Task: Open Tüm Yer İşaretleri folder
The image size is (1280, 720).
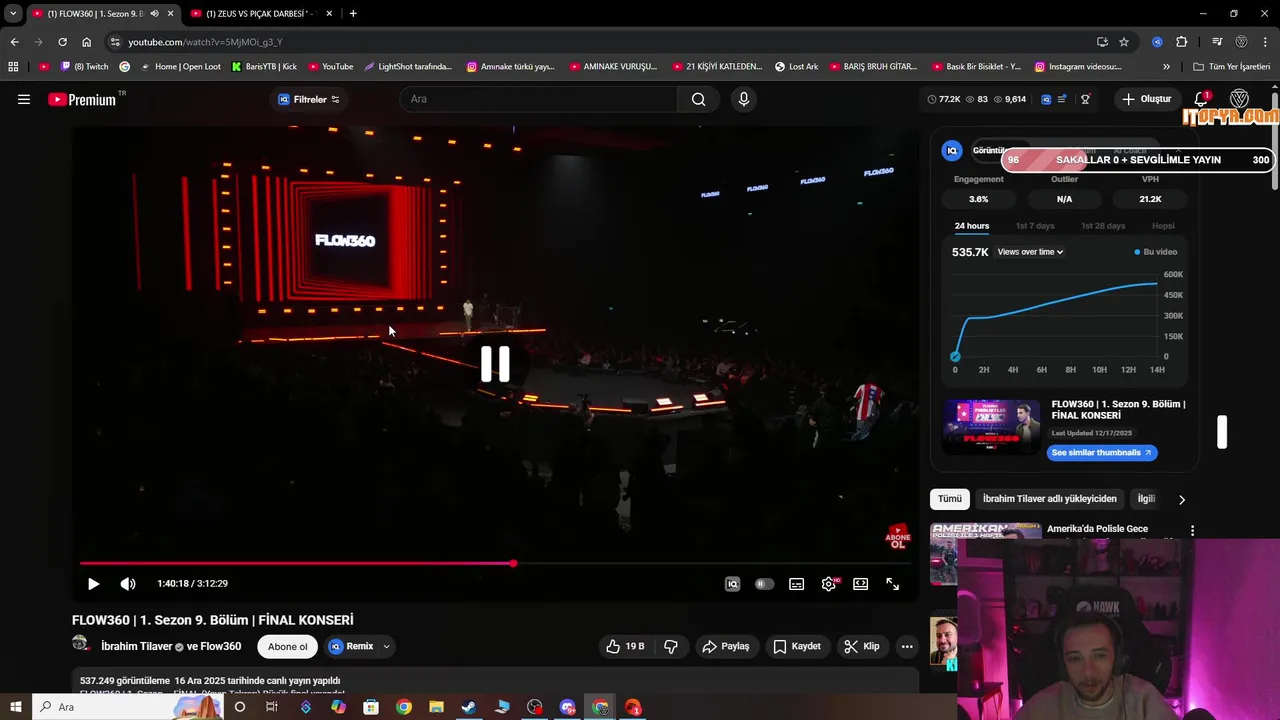Action: pyautogui.click(x=1232, y=67)
